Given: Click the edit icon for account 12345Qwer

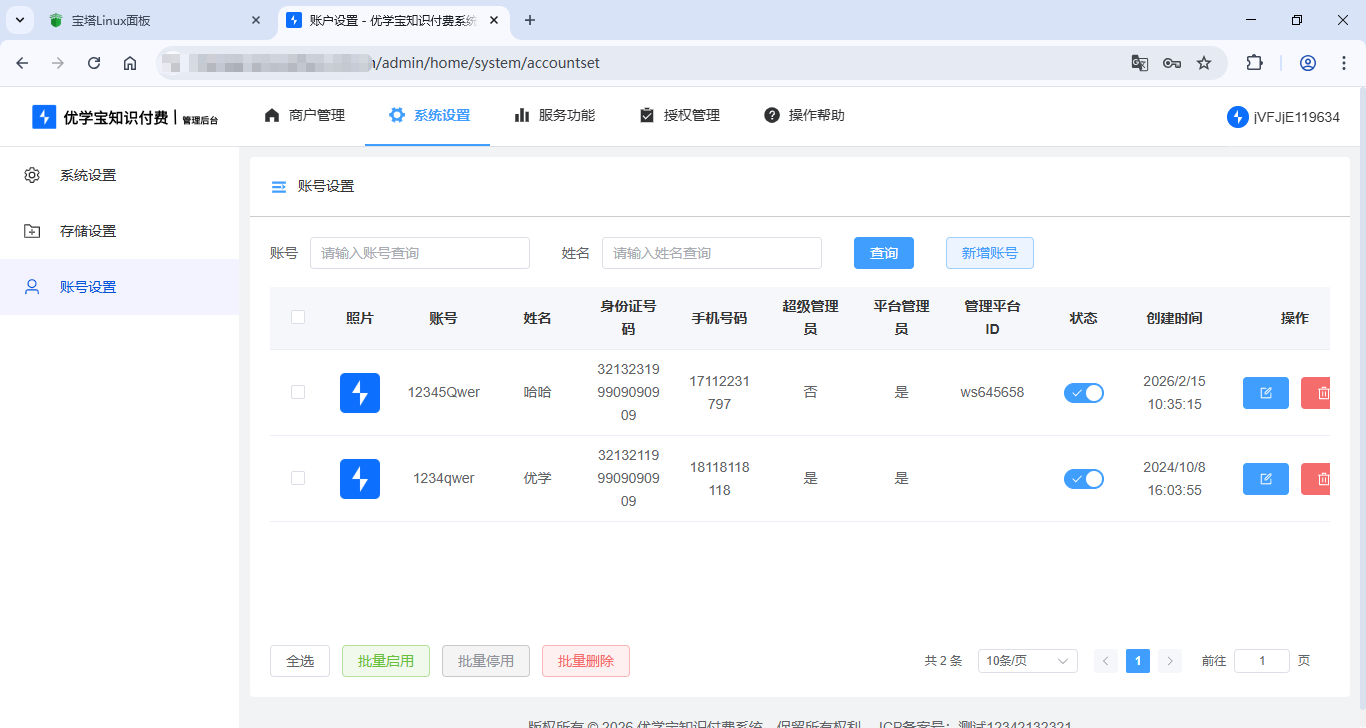Looking at the screenshot, I should click(1265, 392).
